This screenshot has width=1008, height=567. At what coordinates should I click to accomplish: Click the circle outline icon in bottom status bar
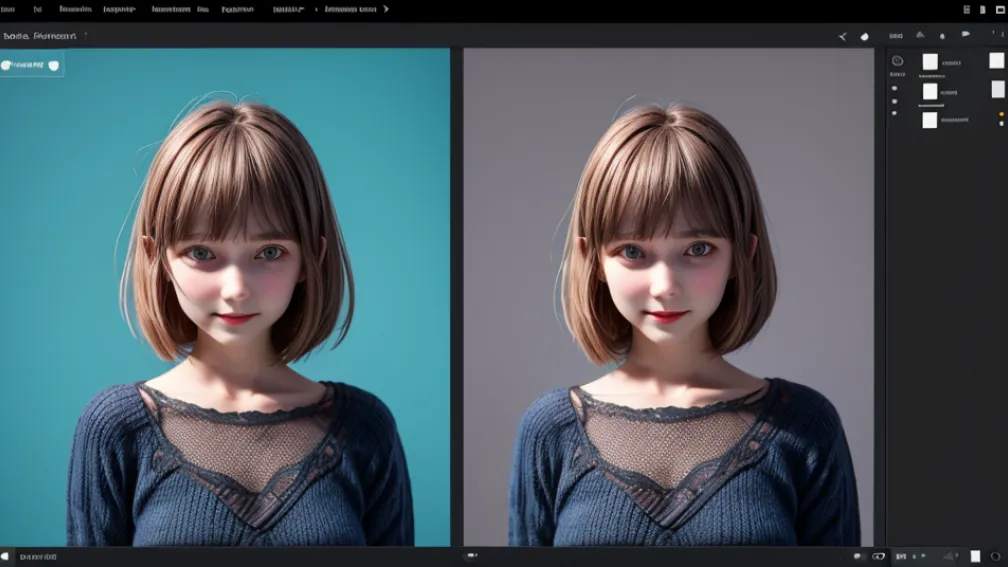pos(996,556)
